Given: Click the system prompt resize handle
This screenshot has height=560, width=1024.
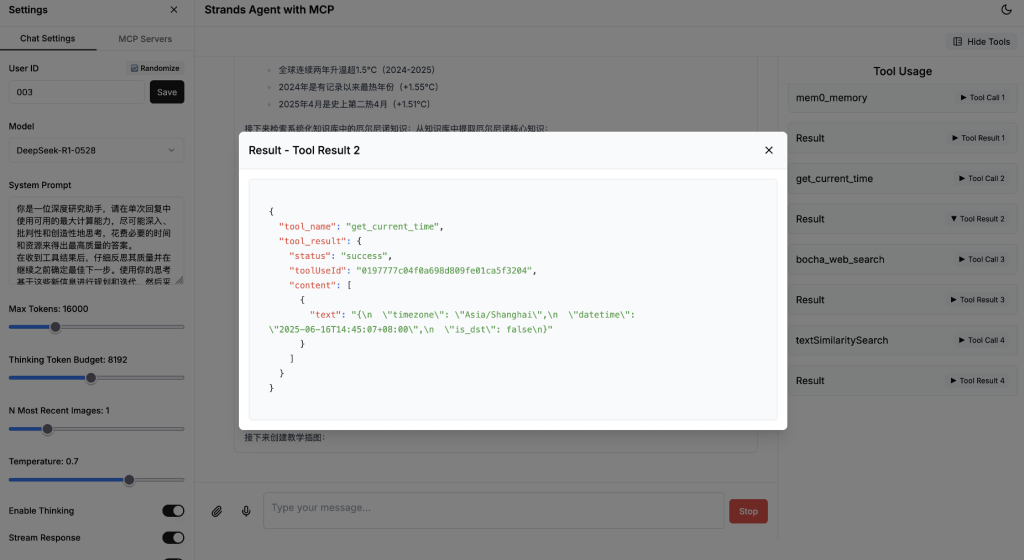Looking at the screenshot, I should point(180,280).
